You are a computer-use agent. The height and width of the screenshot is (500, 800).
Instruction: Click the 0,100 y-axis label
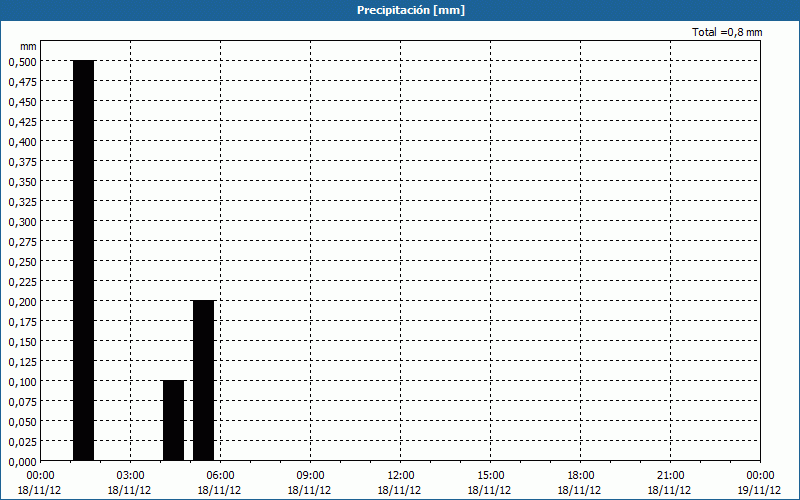coord(23,382)
